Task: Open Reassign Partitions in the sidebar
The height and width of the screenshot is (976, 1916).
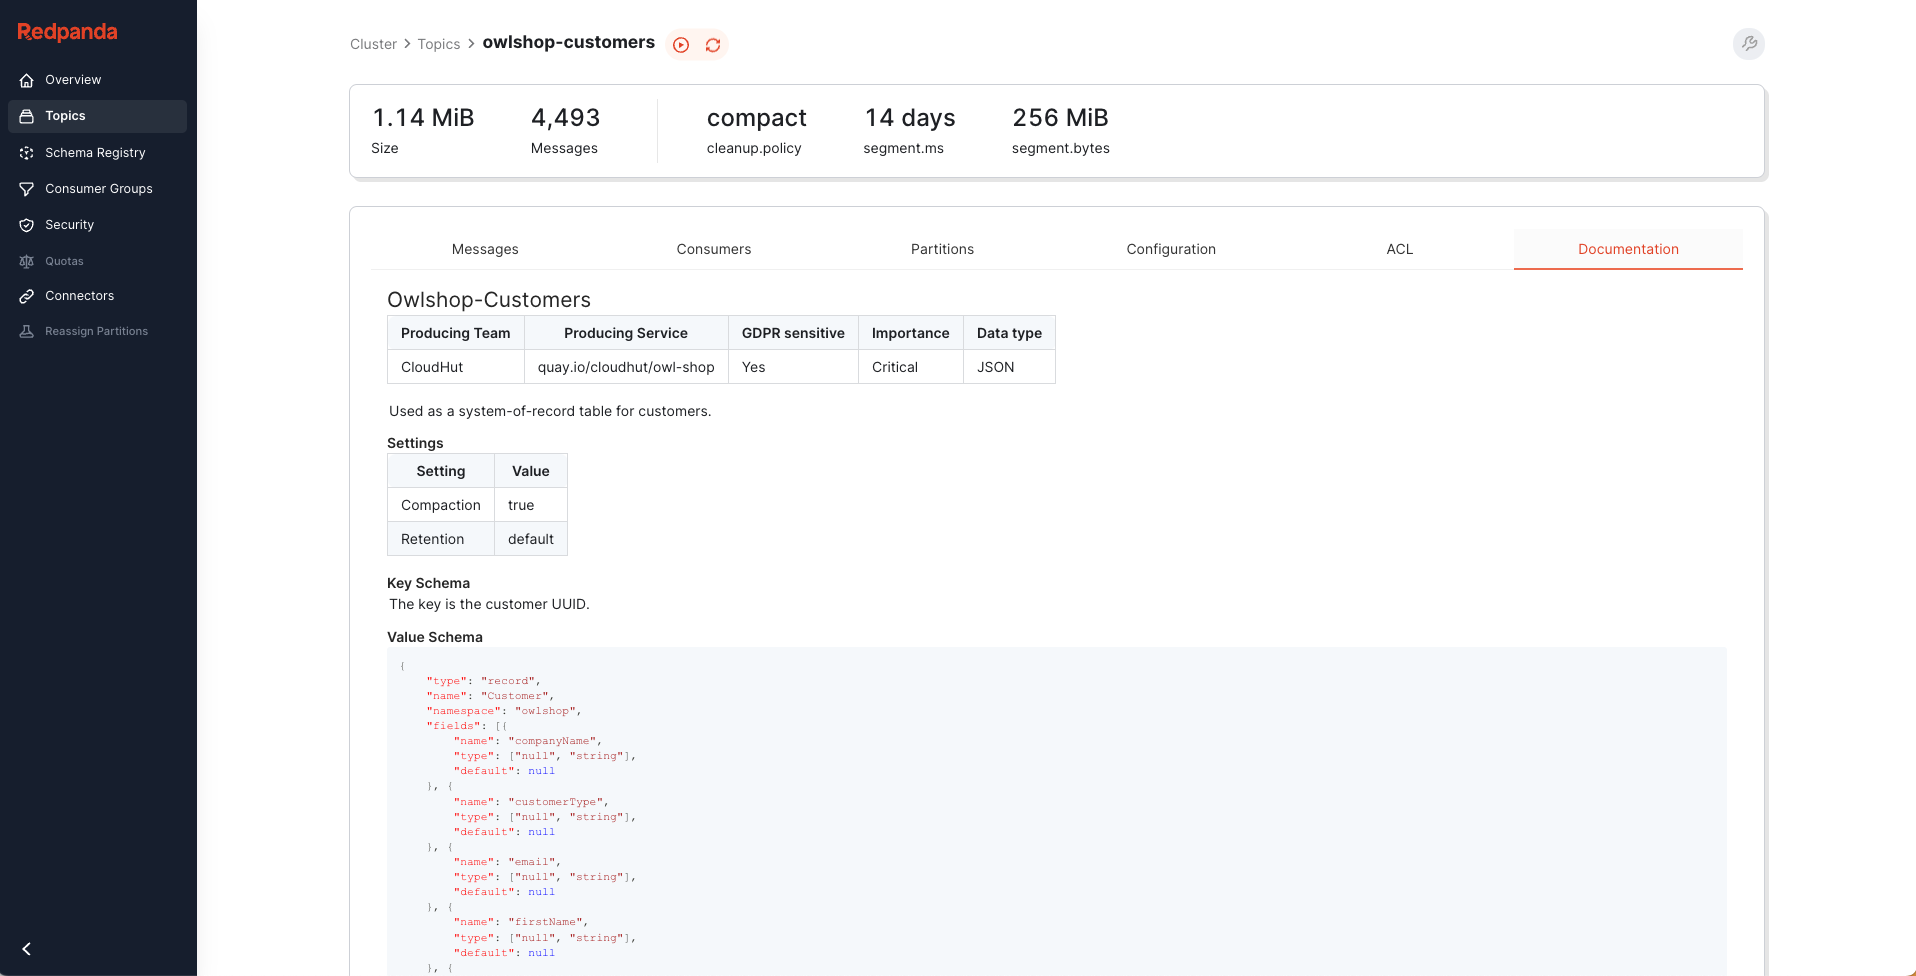Action: pos(96,331)
